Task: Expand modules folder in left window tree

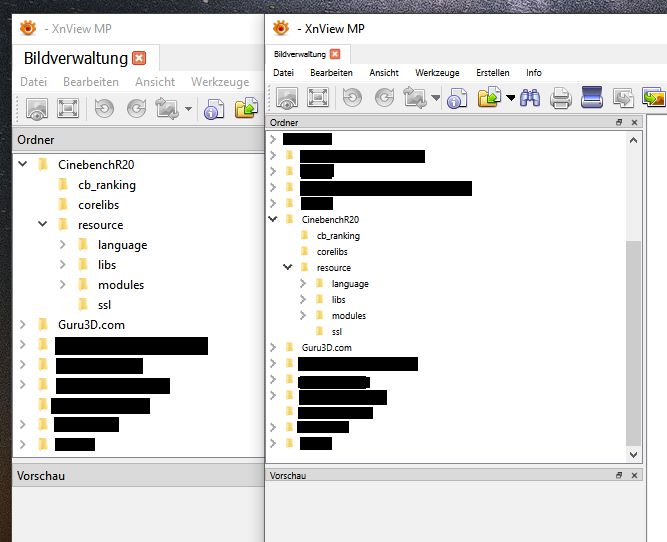Action: click(63, 284)
